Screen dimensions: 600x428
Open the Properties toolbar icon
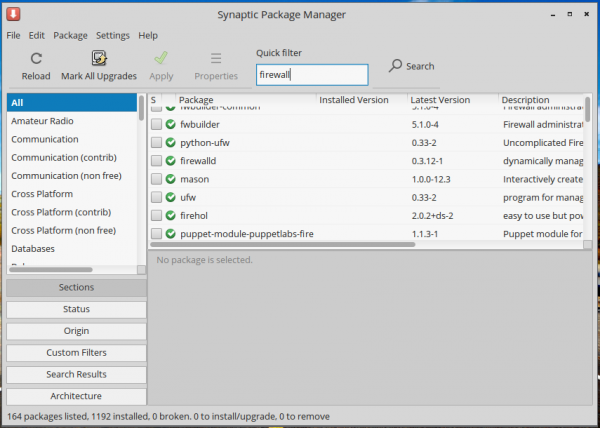(216, 59)
